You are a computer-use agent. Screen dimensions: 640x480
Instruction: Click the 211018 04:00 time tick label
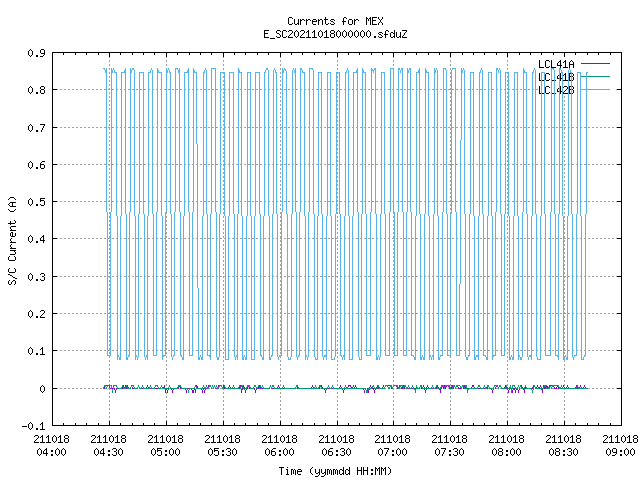(51, 446)
